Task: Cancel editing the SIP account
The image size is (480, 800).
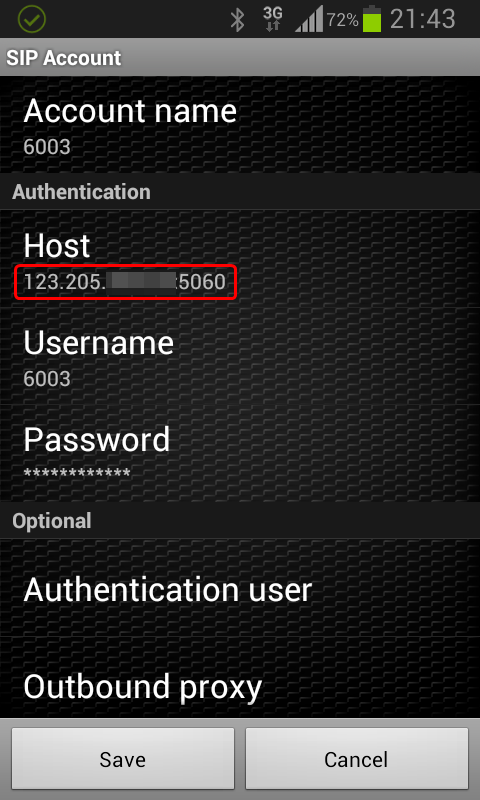Action: (x=357, y=759)
